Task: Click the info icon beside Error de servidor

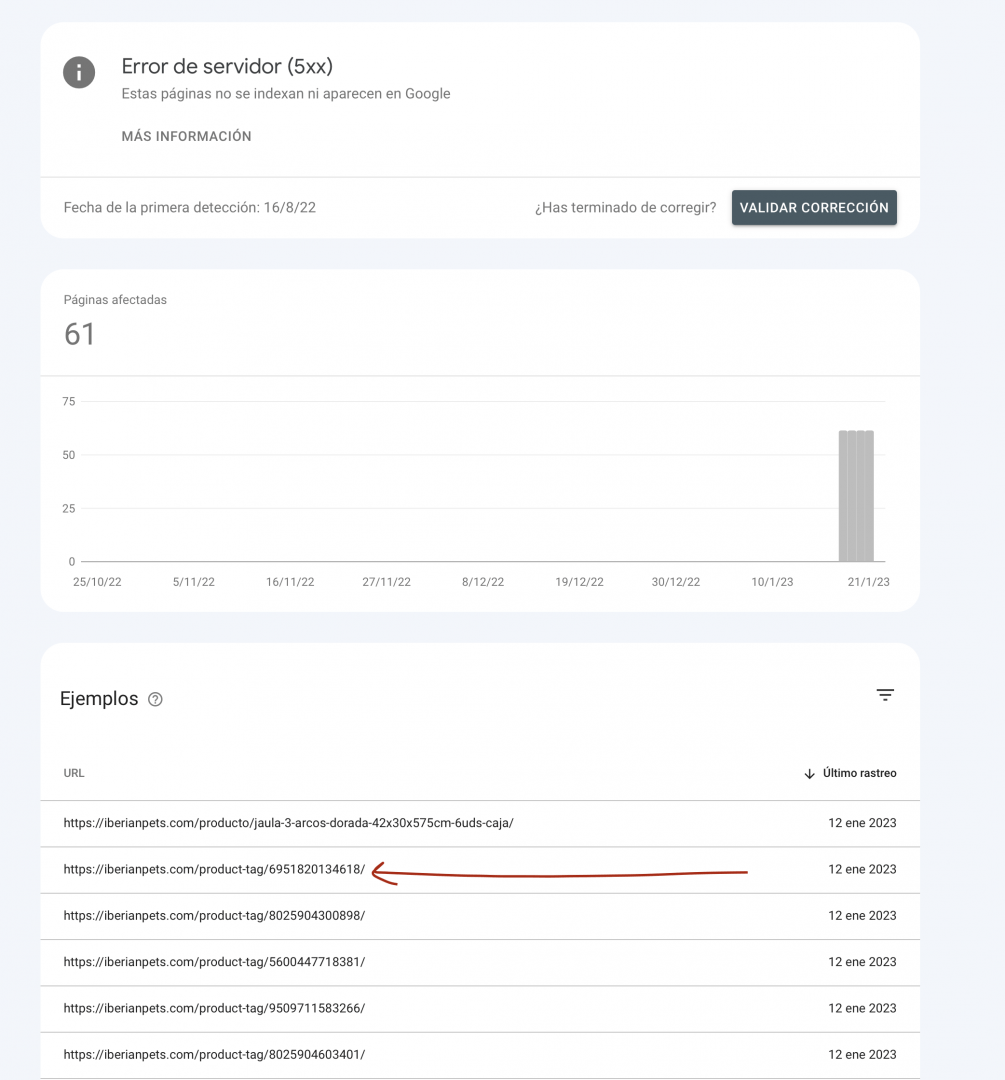Action: coord(79,72)
